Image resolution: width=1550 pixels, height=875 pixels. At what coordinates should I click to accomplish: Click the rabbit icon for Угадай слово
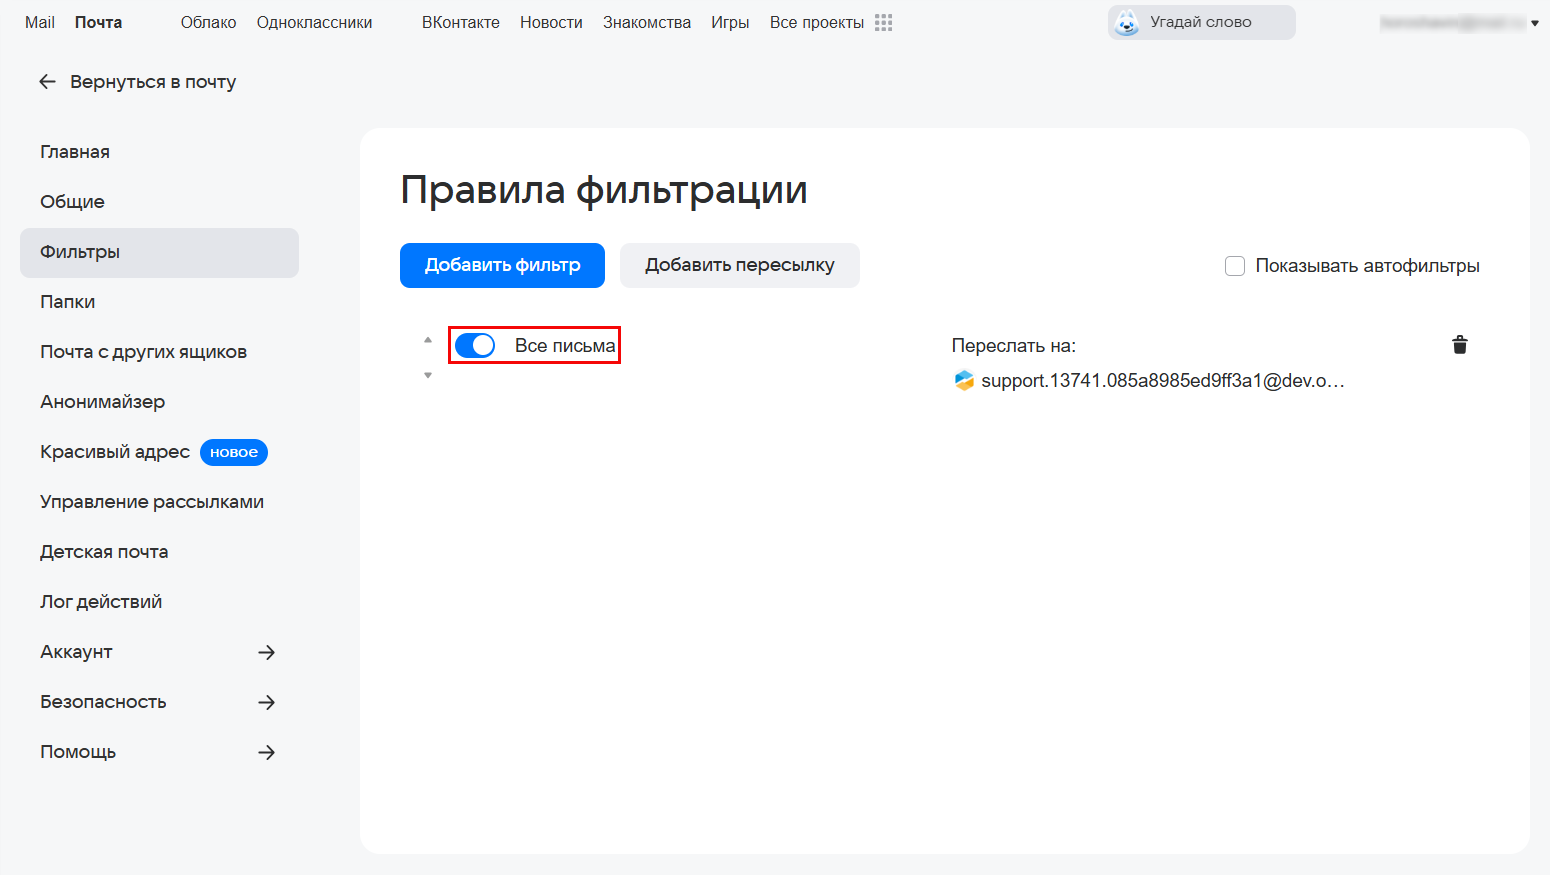pyautogui.click(x=1127, y=22)
